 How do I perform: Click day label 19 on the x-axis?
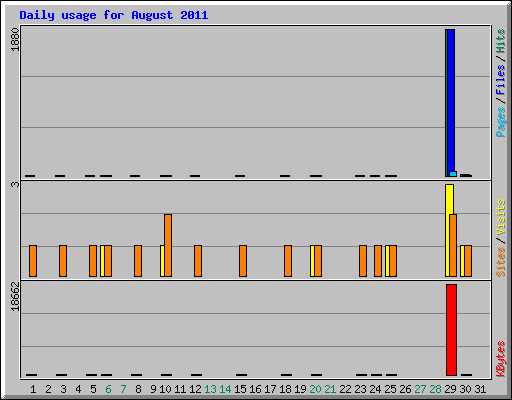pos(300,389)
